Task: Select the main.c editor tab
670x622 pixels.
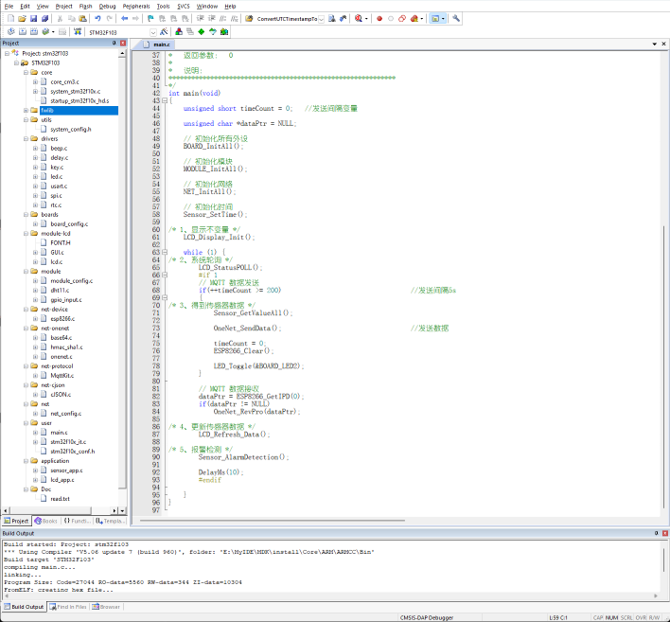Action: [157, 44]
